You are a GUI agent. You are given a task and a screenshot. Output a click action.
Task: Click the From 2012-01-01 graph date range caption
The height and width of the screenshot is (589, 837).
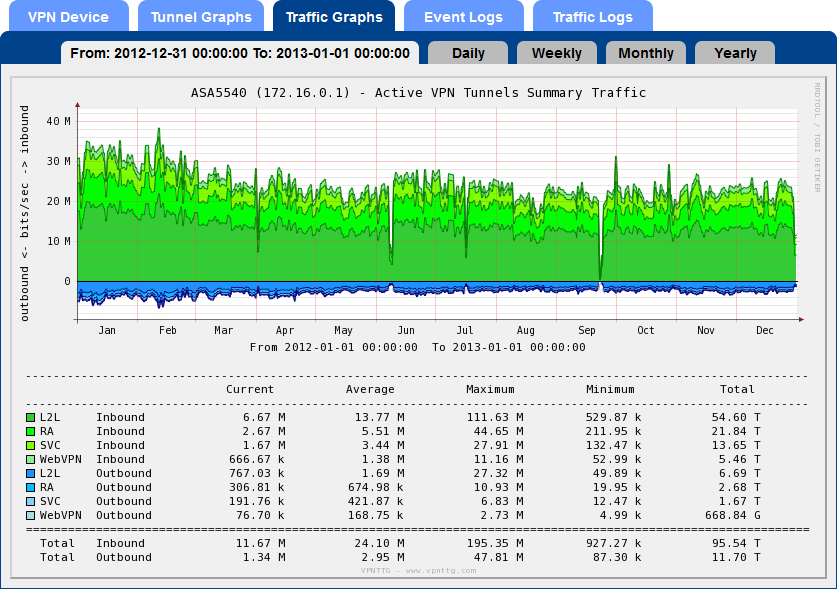(417, 347)
